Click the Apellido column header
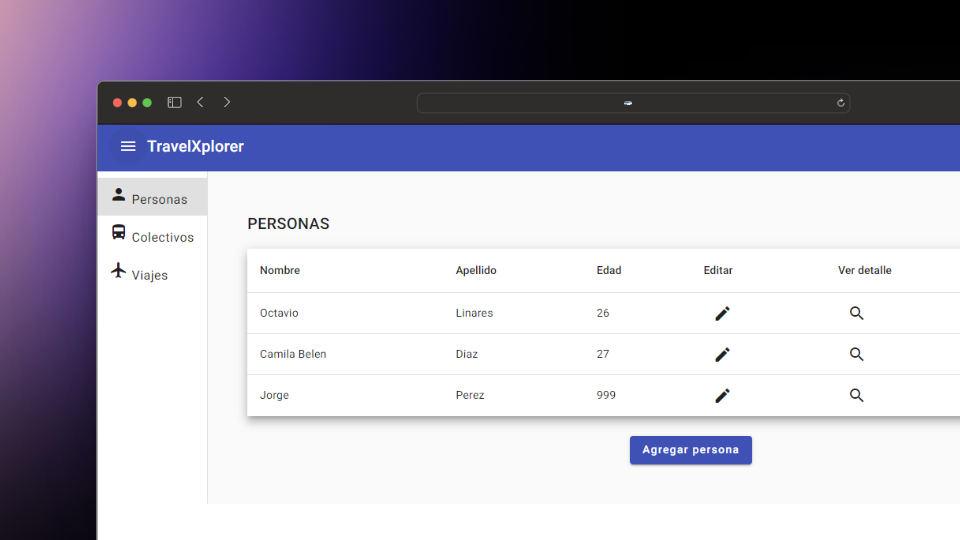 (x=476, y=270)
